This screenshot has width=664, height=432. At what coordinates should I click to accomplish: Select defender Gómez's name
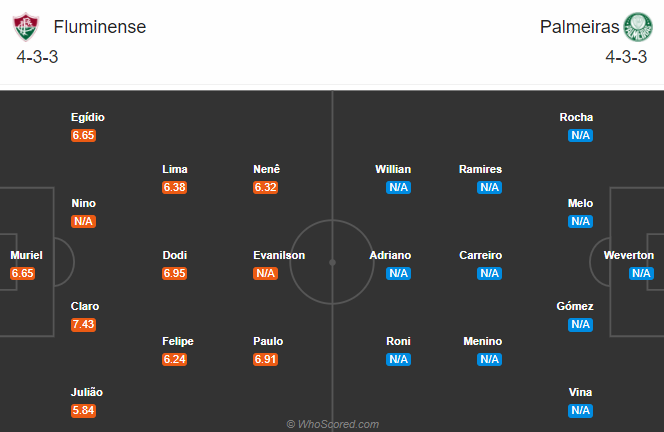[575, 306]
